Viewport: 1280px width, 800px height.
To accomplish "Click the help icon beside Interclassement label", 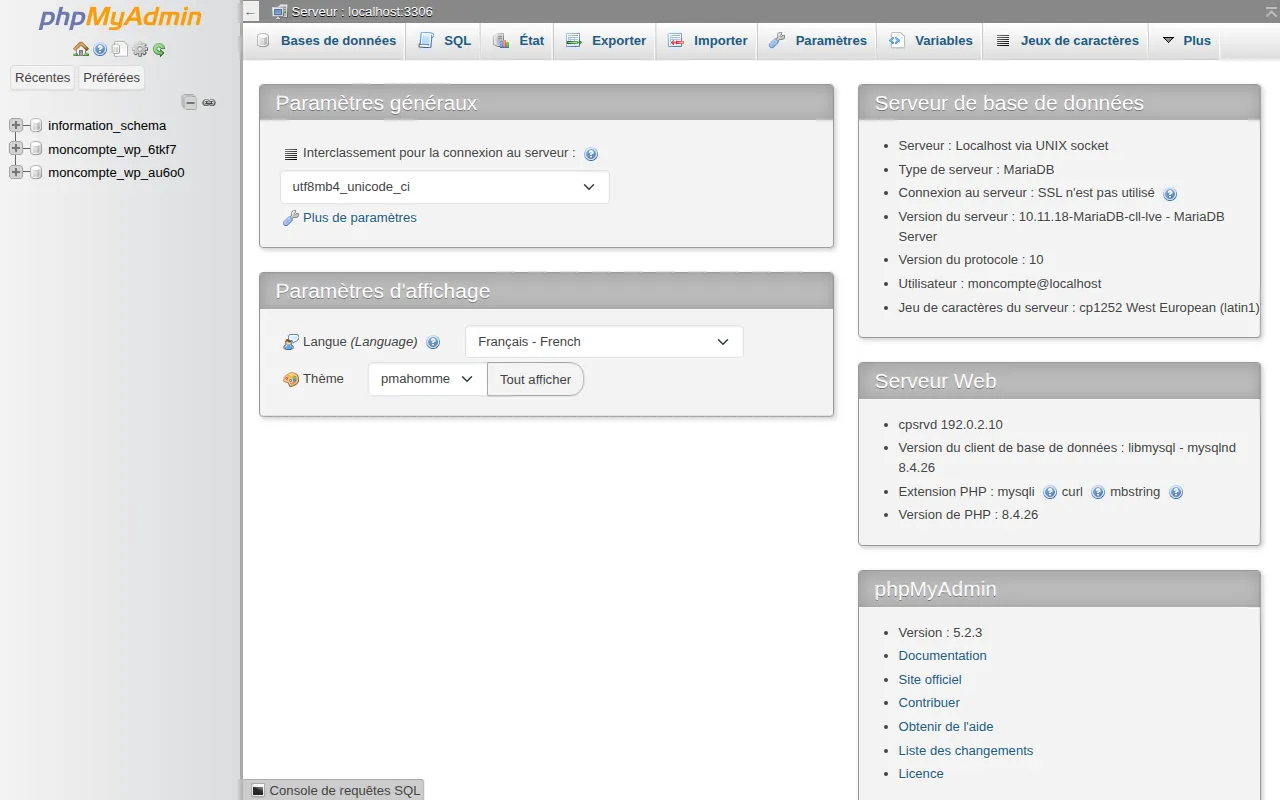I will click(591, 154).
